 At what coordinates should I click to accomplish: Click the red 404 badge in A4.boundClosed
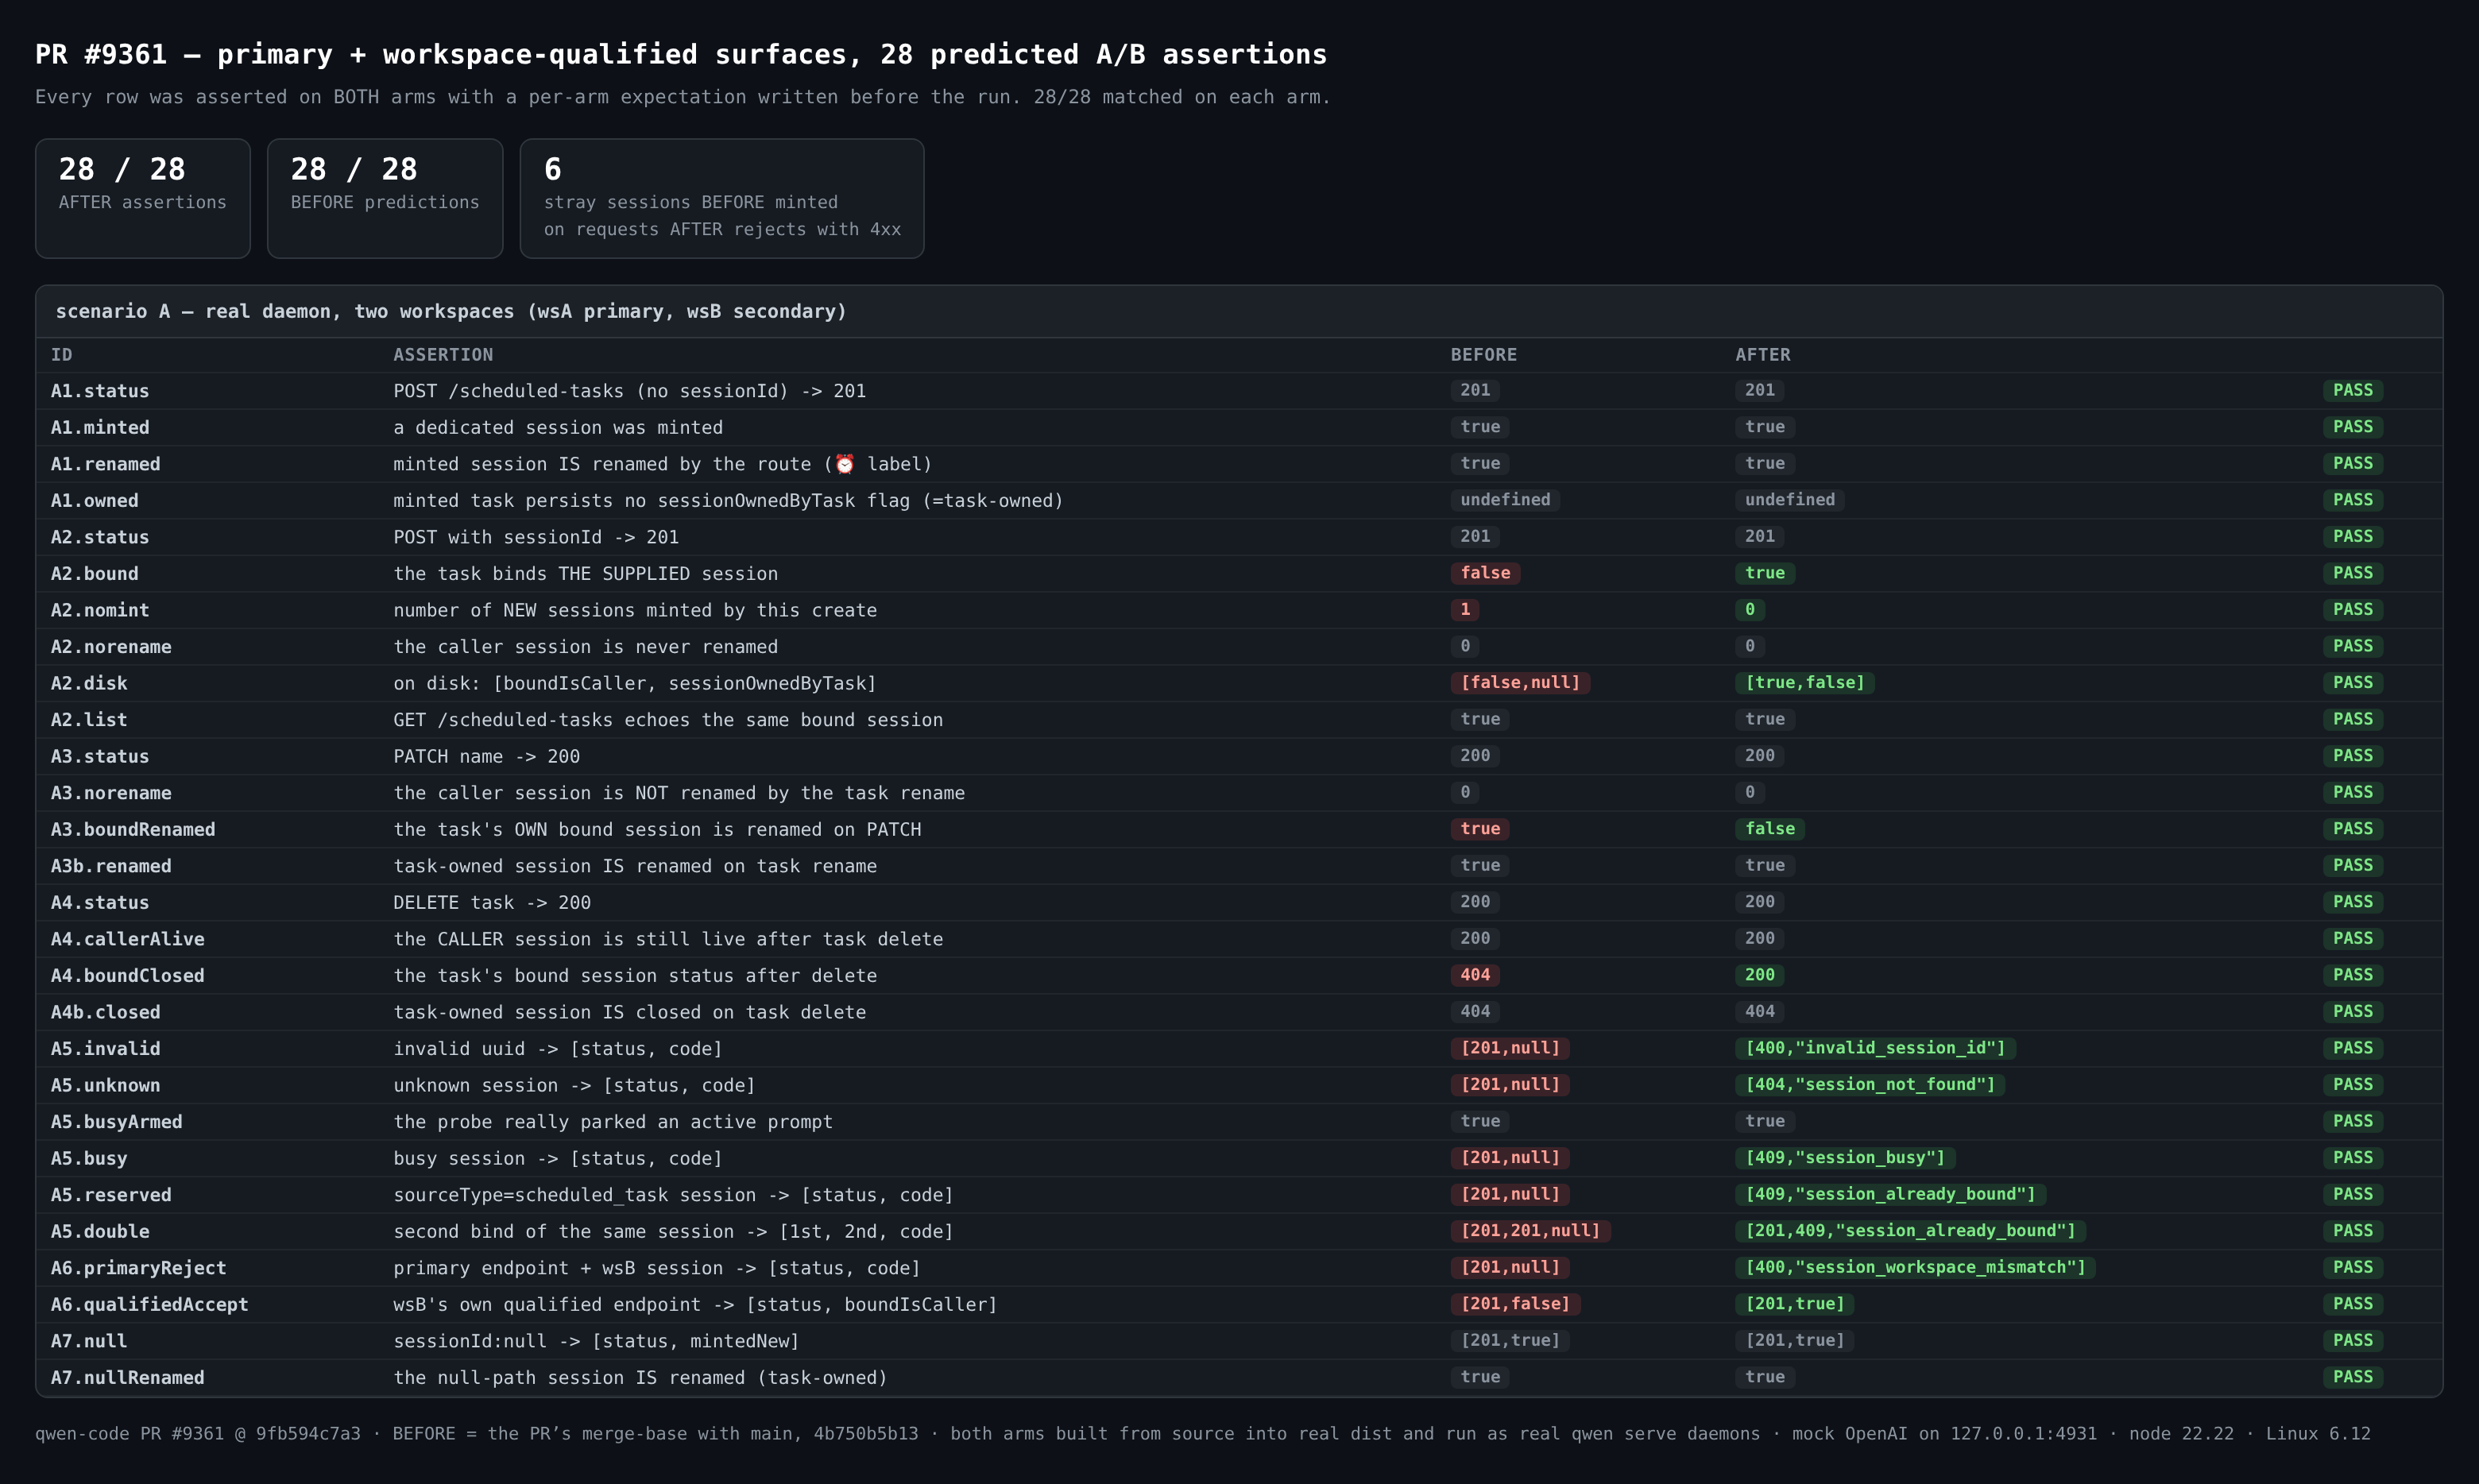click(1475, 975)
